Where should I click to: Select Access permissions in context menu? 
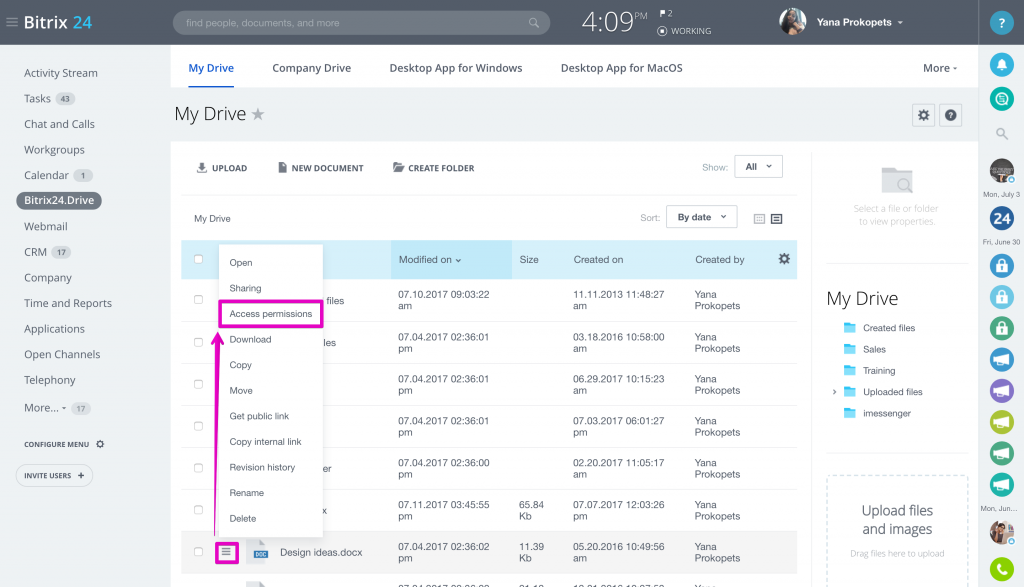coord(270,313)
